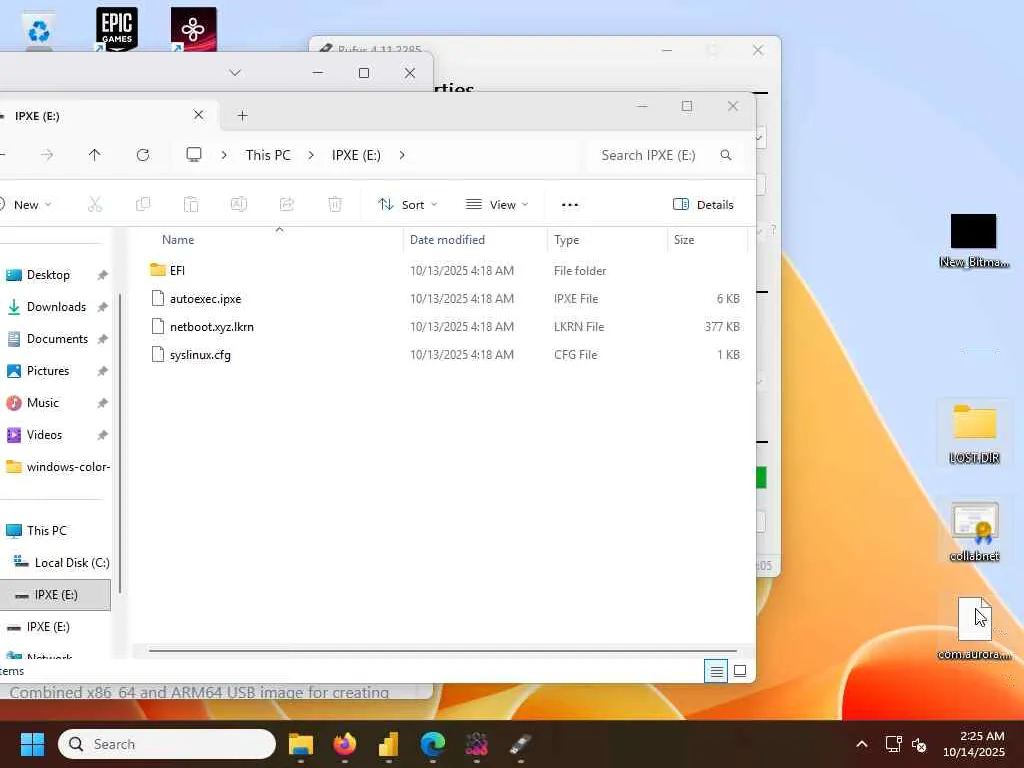Add a new Explorer tab

coord(242,116)
